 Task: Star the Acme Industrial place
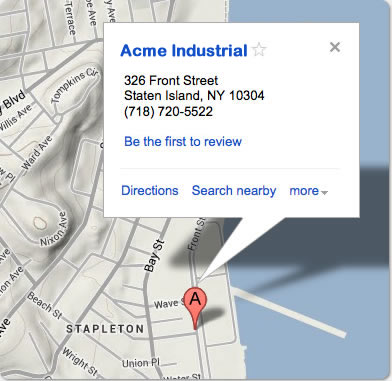pos(259,50)
